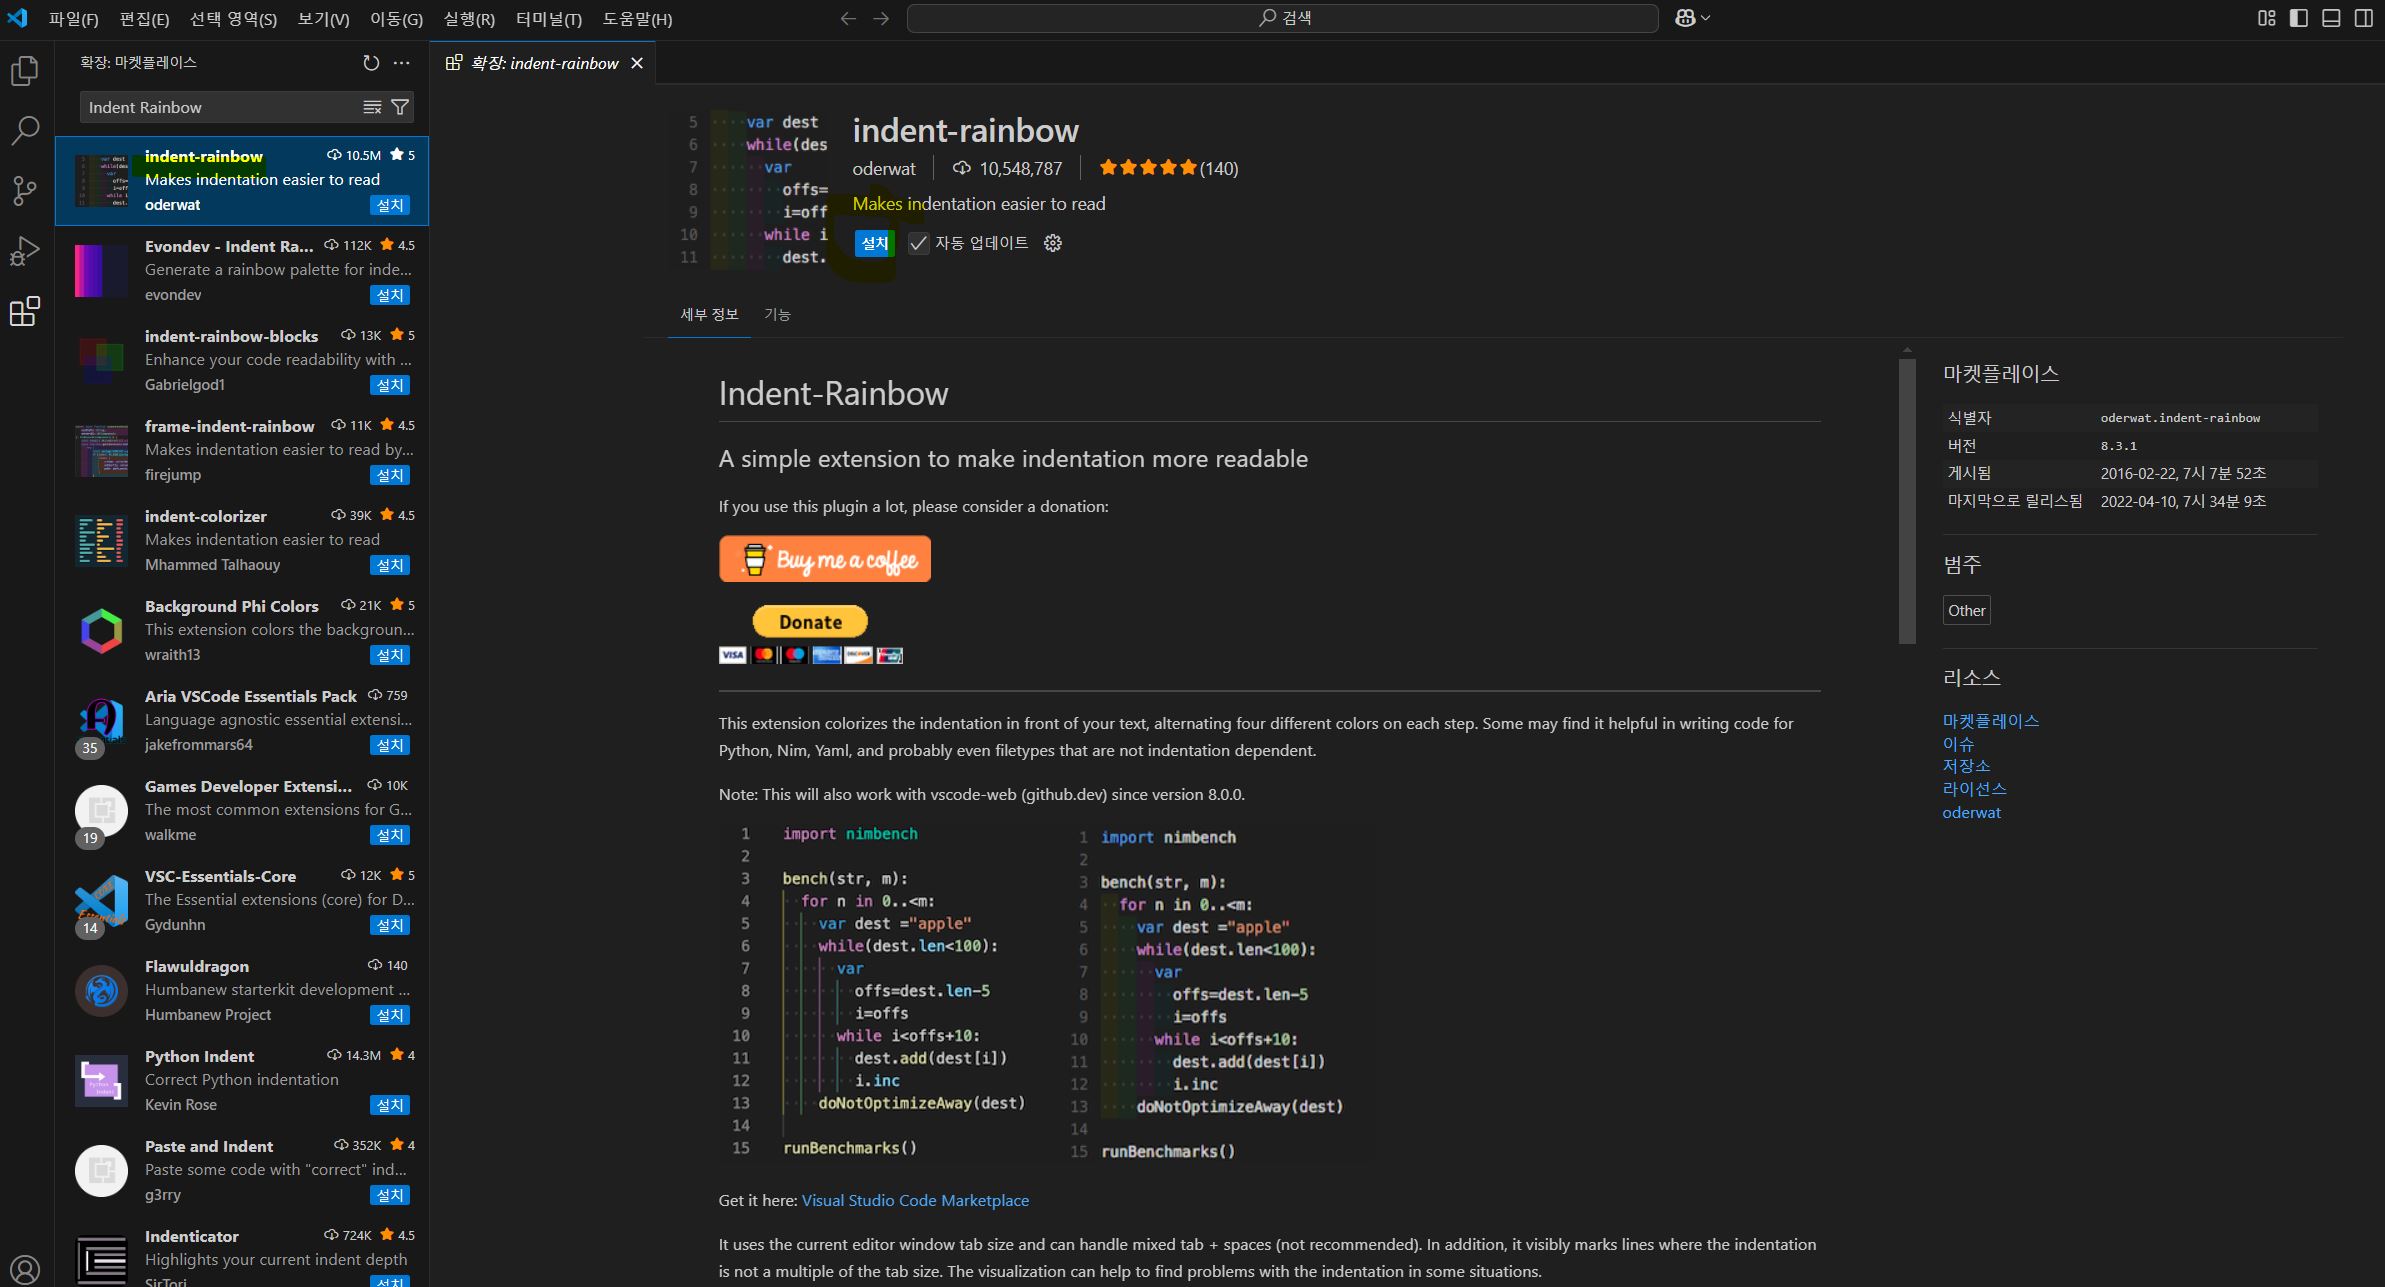This screenshot has height=1287, width=2385.
Task: Select the Details tab
Action: pos(709,314)
